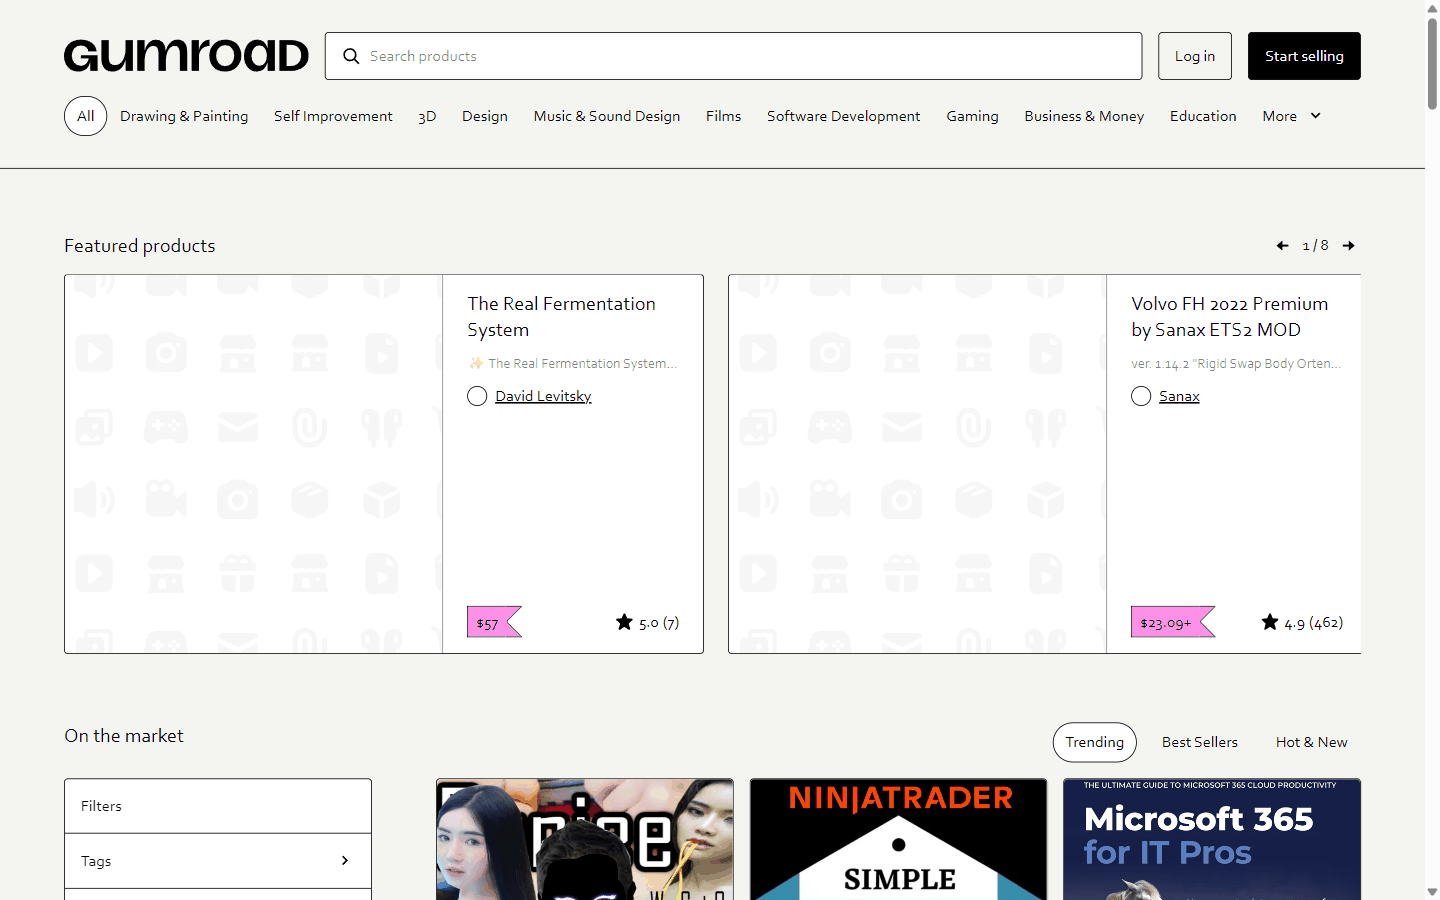
Task: Click the Filters panel header
Action: coord(218,806)
